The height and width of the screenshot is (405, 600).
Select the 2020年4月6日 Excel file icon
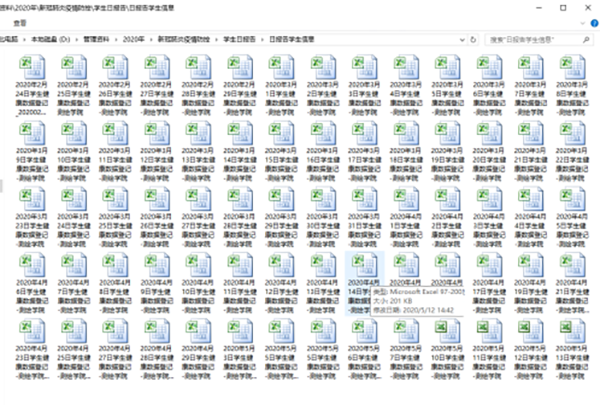(32, 265)
